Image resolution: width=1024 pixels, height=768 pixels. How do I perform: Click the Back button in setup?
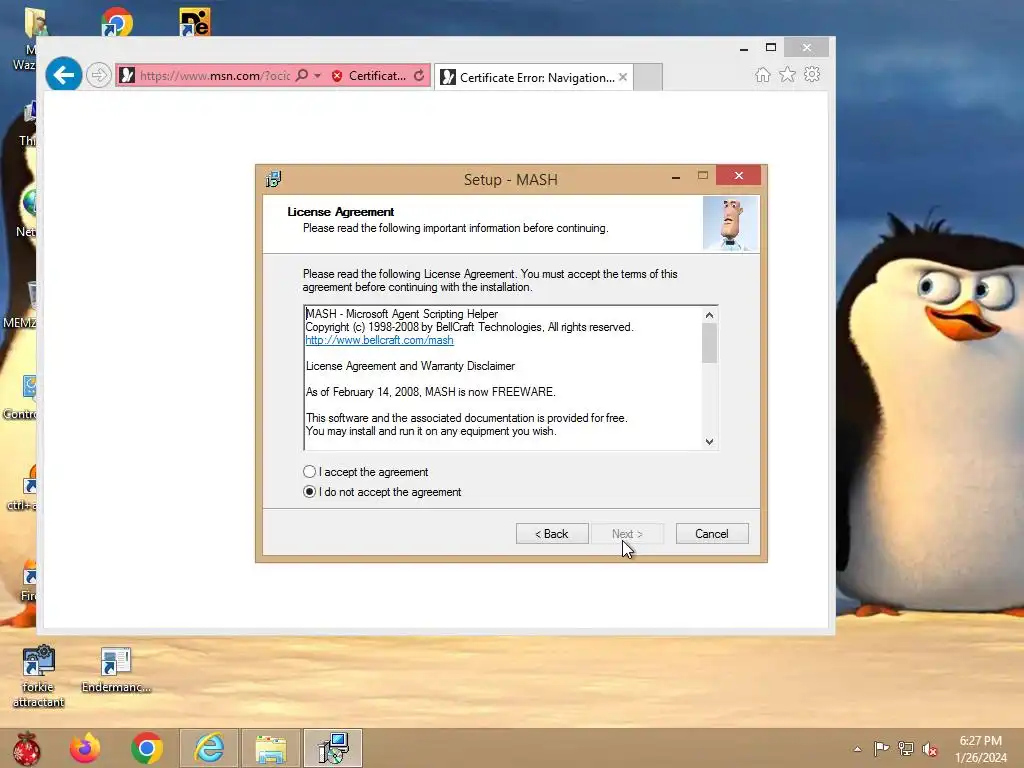point(552,534)
